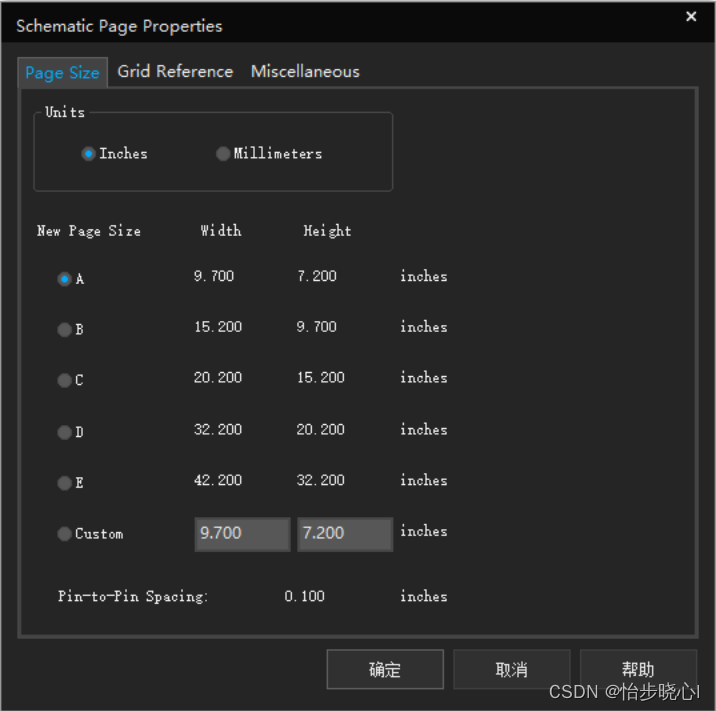Image resolution: width=716 pixels, height=711 pixels.
Task: Set page size to E
Action: (65, 483)
